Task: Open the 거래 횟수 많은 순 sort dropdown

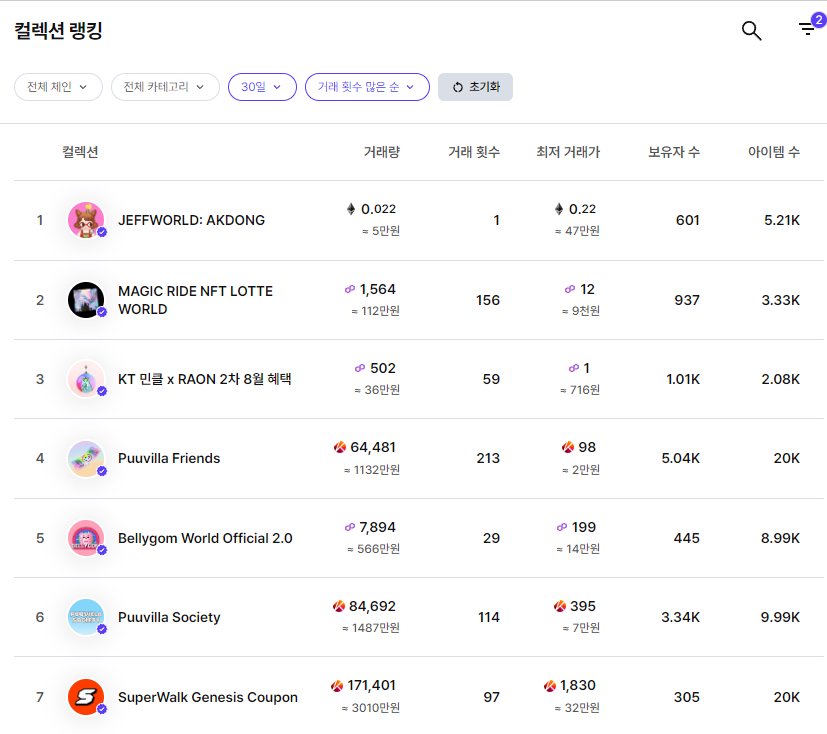Action: tap(367, 87)
